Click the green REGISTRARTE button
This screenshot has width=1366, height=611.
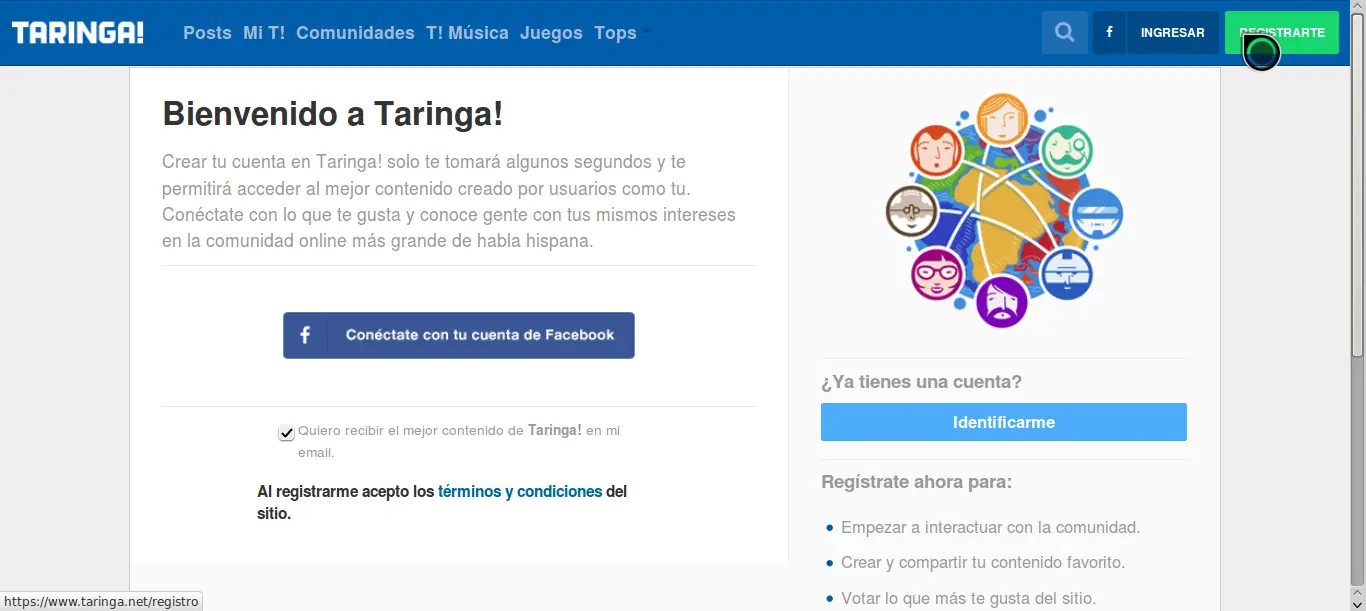(x=1282, y=33)
